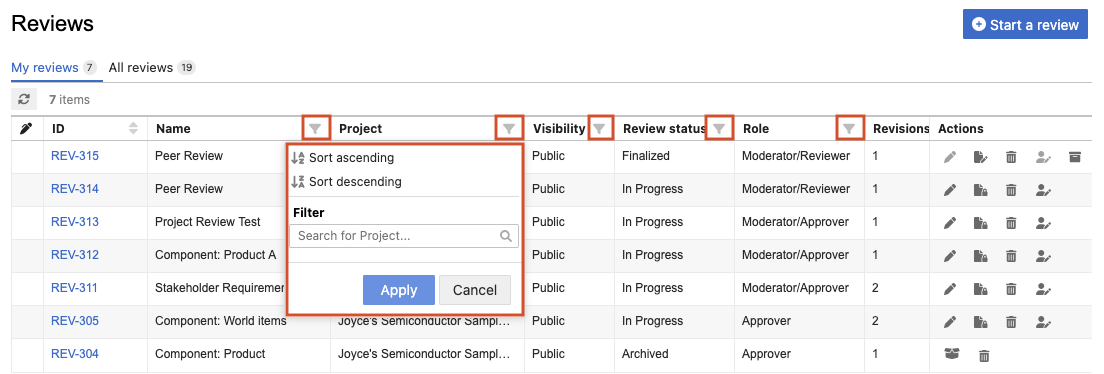Click the Search for Project input field
1104x374 pixels.
(x=404, y=236)
